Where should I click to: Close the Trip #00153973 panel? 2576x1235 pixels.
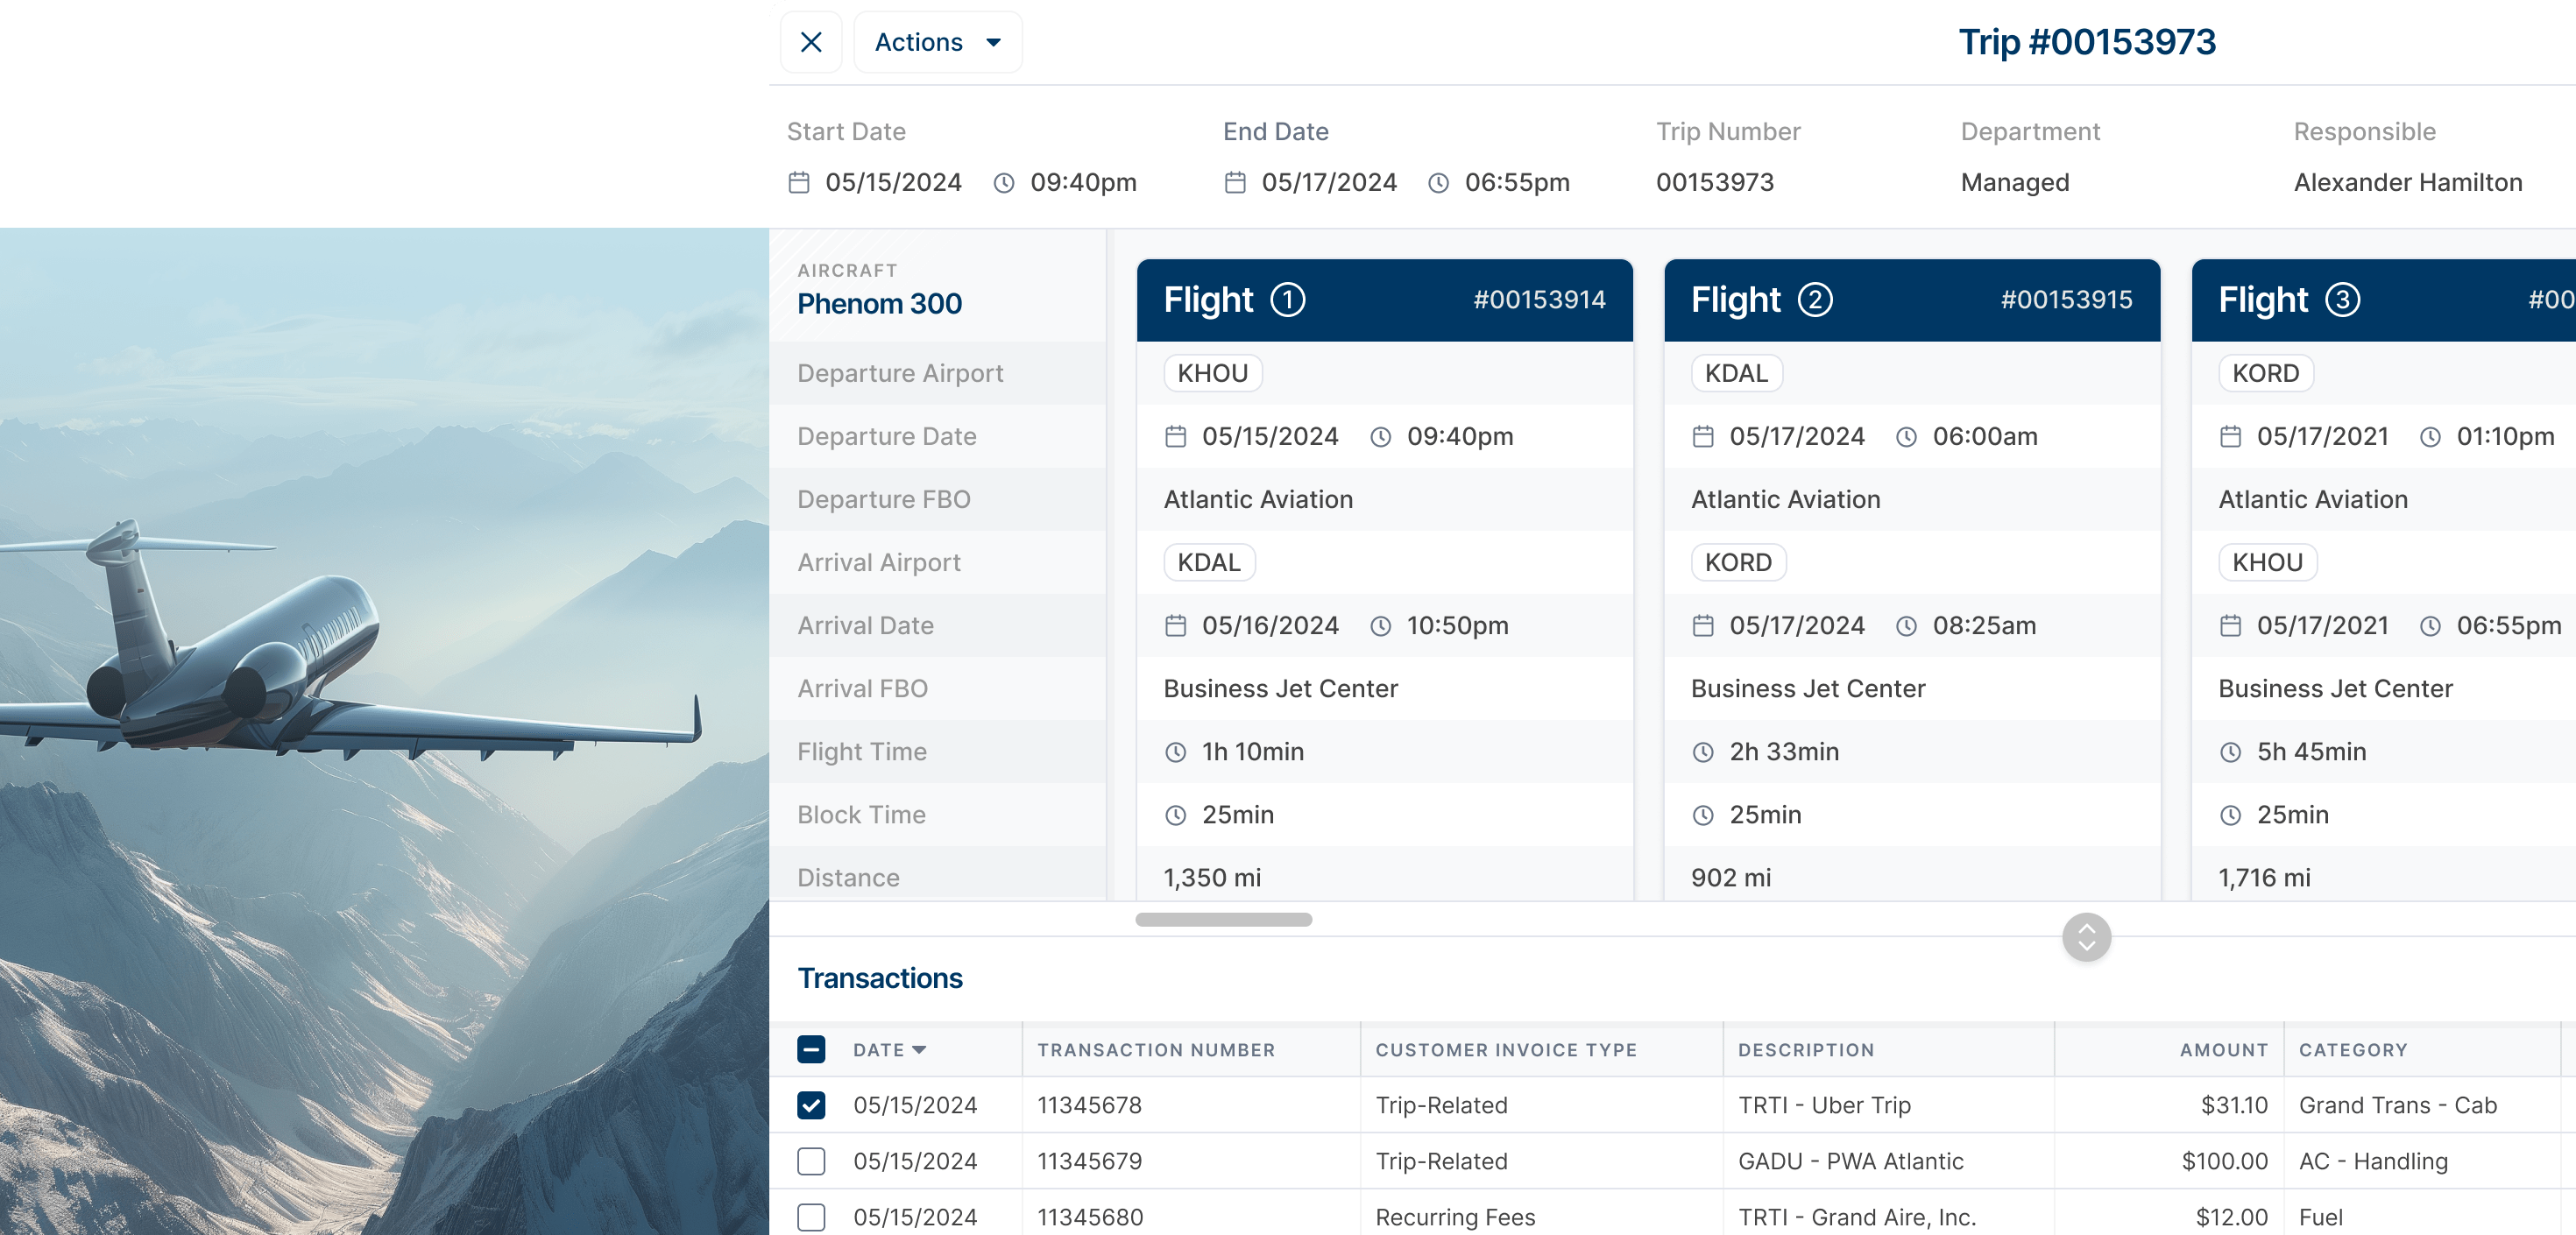point(810,42)
